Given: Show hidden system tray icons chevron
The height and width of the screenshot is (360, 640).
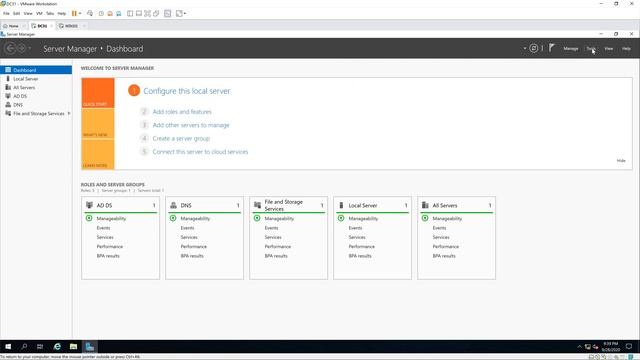Looking at the screenshot, I should pos(579,347).
